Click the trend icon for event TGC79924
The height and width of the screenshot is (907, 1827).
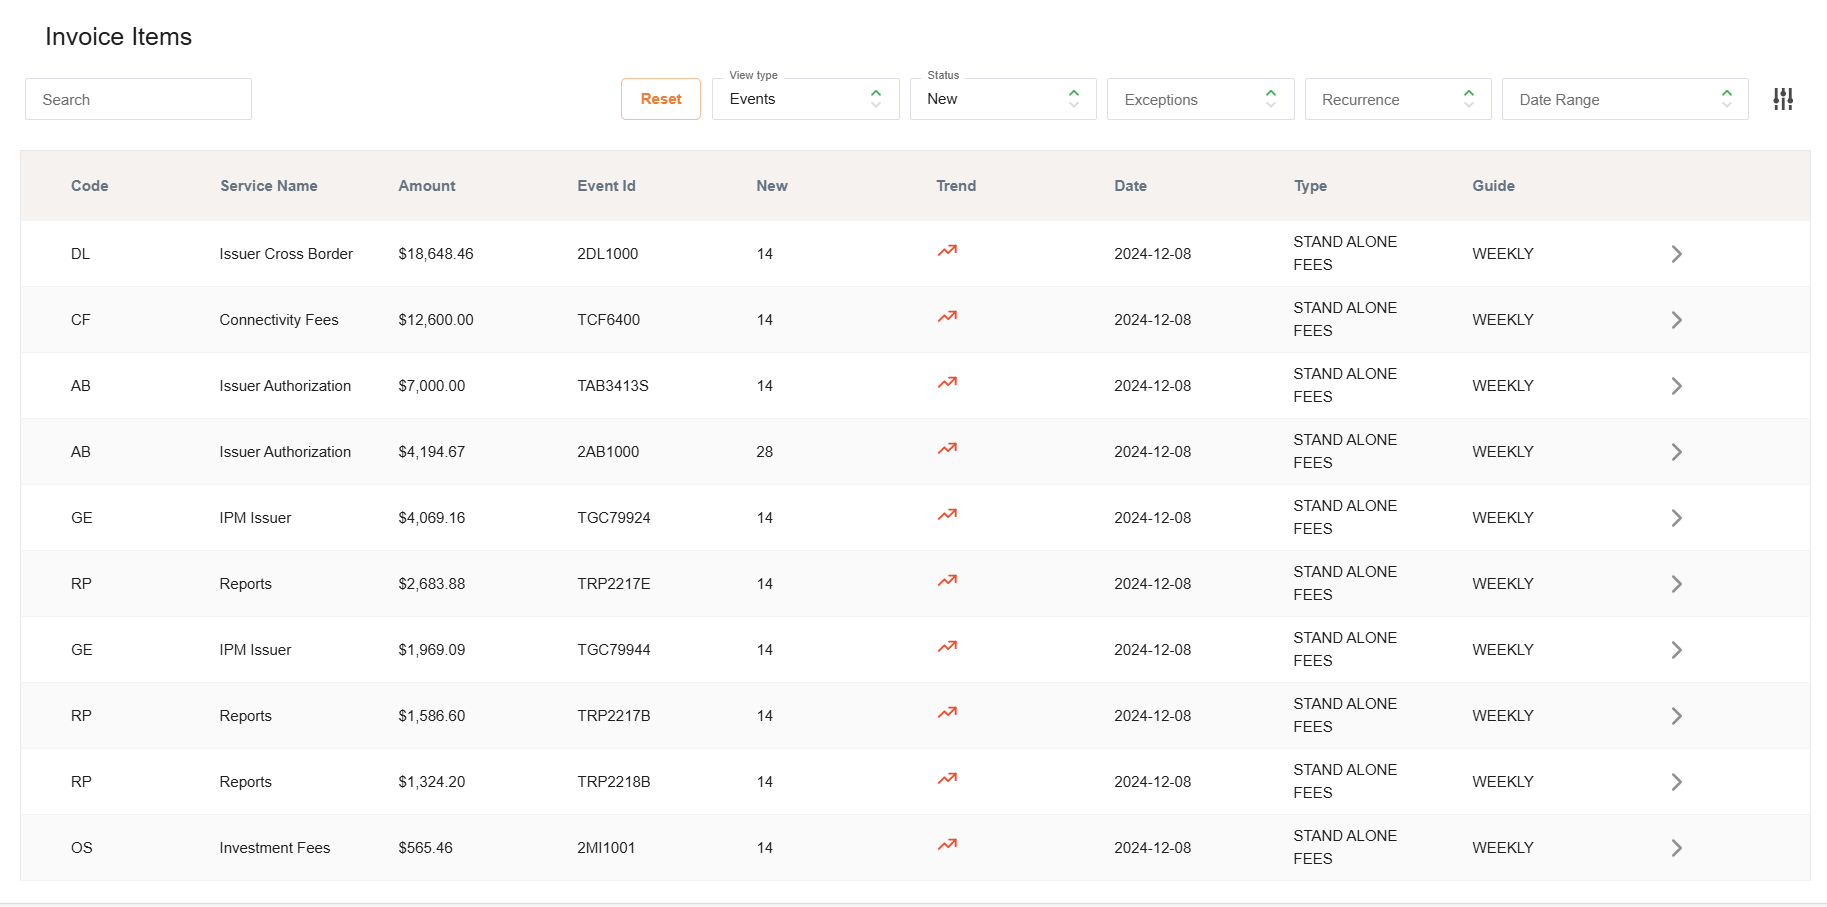tap(947, 514)
